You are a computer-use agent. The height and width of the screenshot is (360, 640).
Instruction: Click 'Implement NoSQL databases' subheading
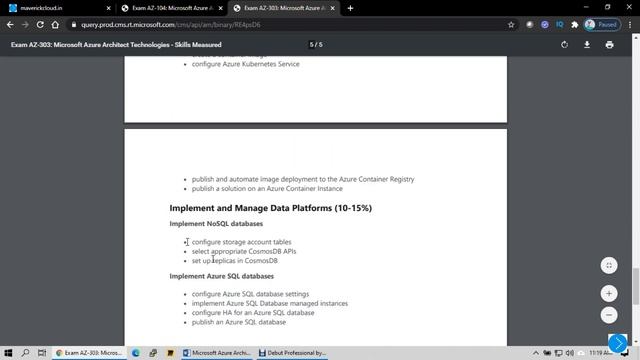tap(216, 224)
